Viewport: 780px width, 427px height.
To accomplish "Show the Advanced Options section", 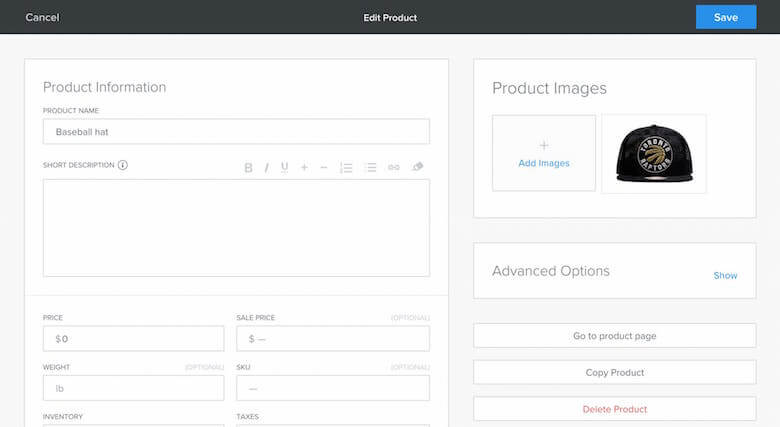I will (725, 275).
